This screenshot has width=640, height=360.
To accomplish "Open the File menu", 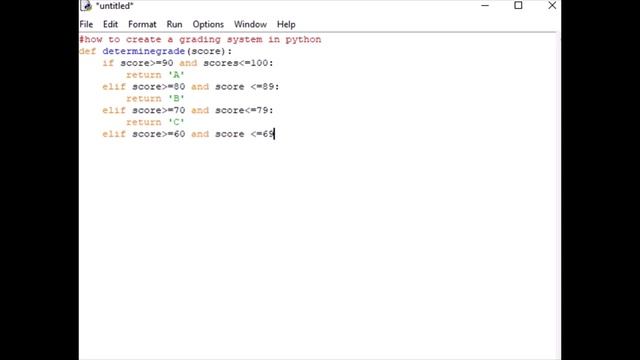I will pyautogui.click(x=86, y=24).
